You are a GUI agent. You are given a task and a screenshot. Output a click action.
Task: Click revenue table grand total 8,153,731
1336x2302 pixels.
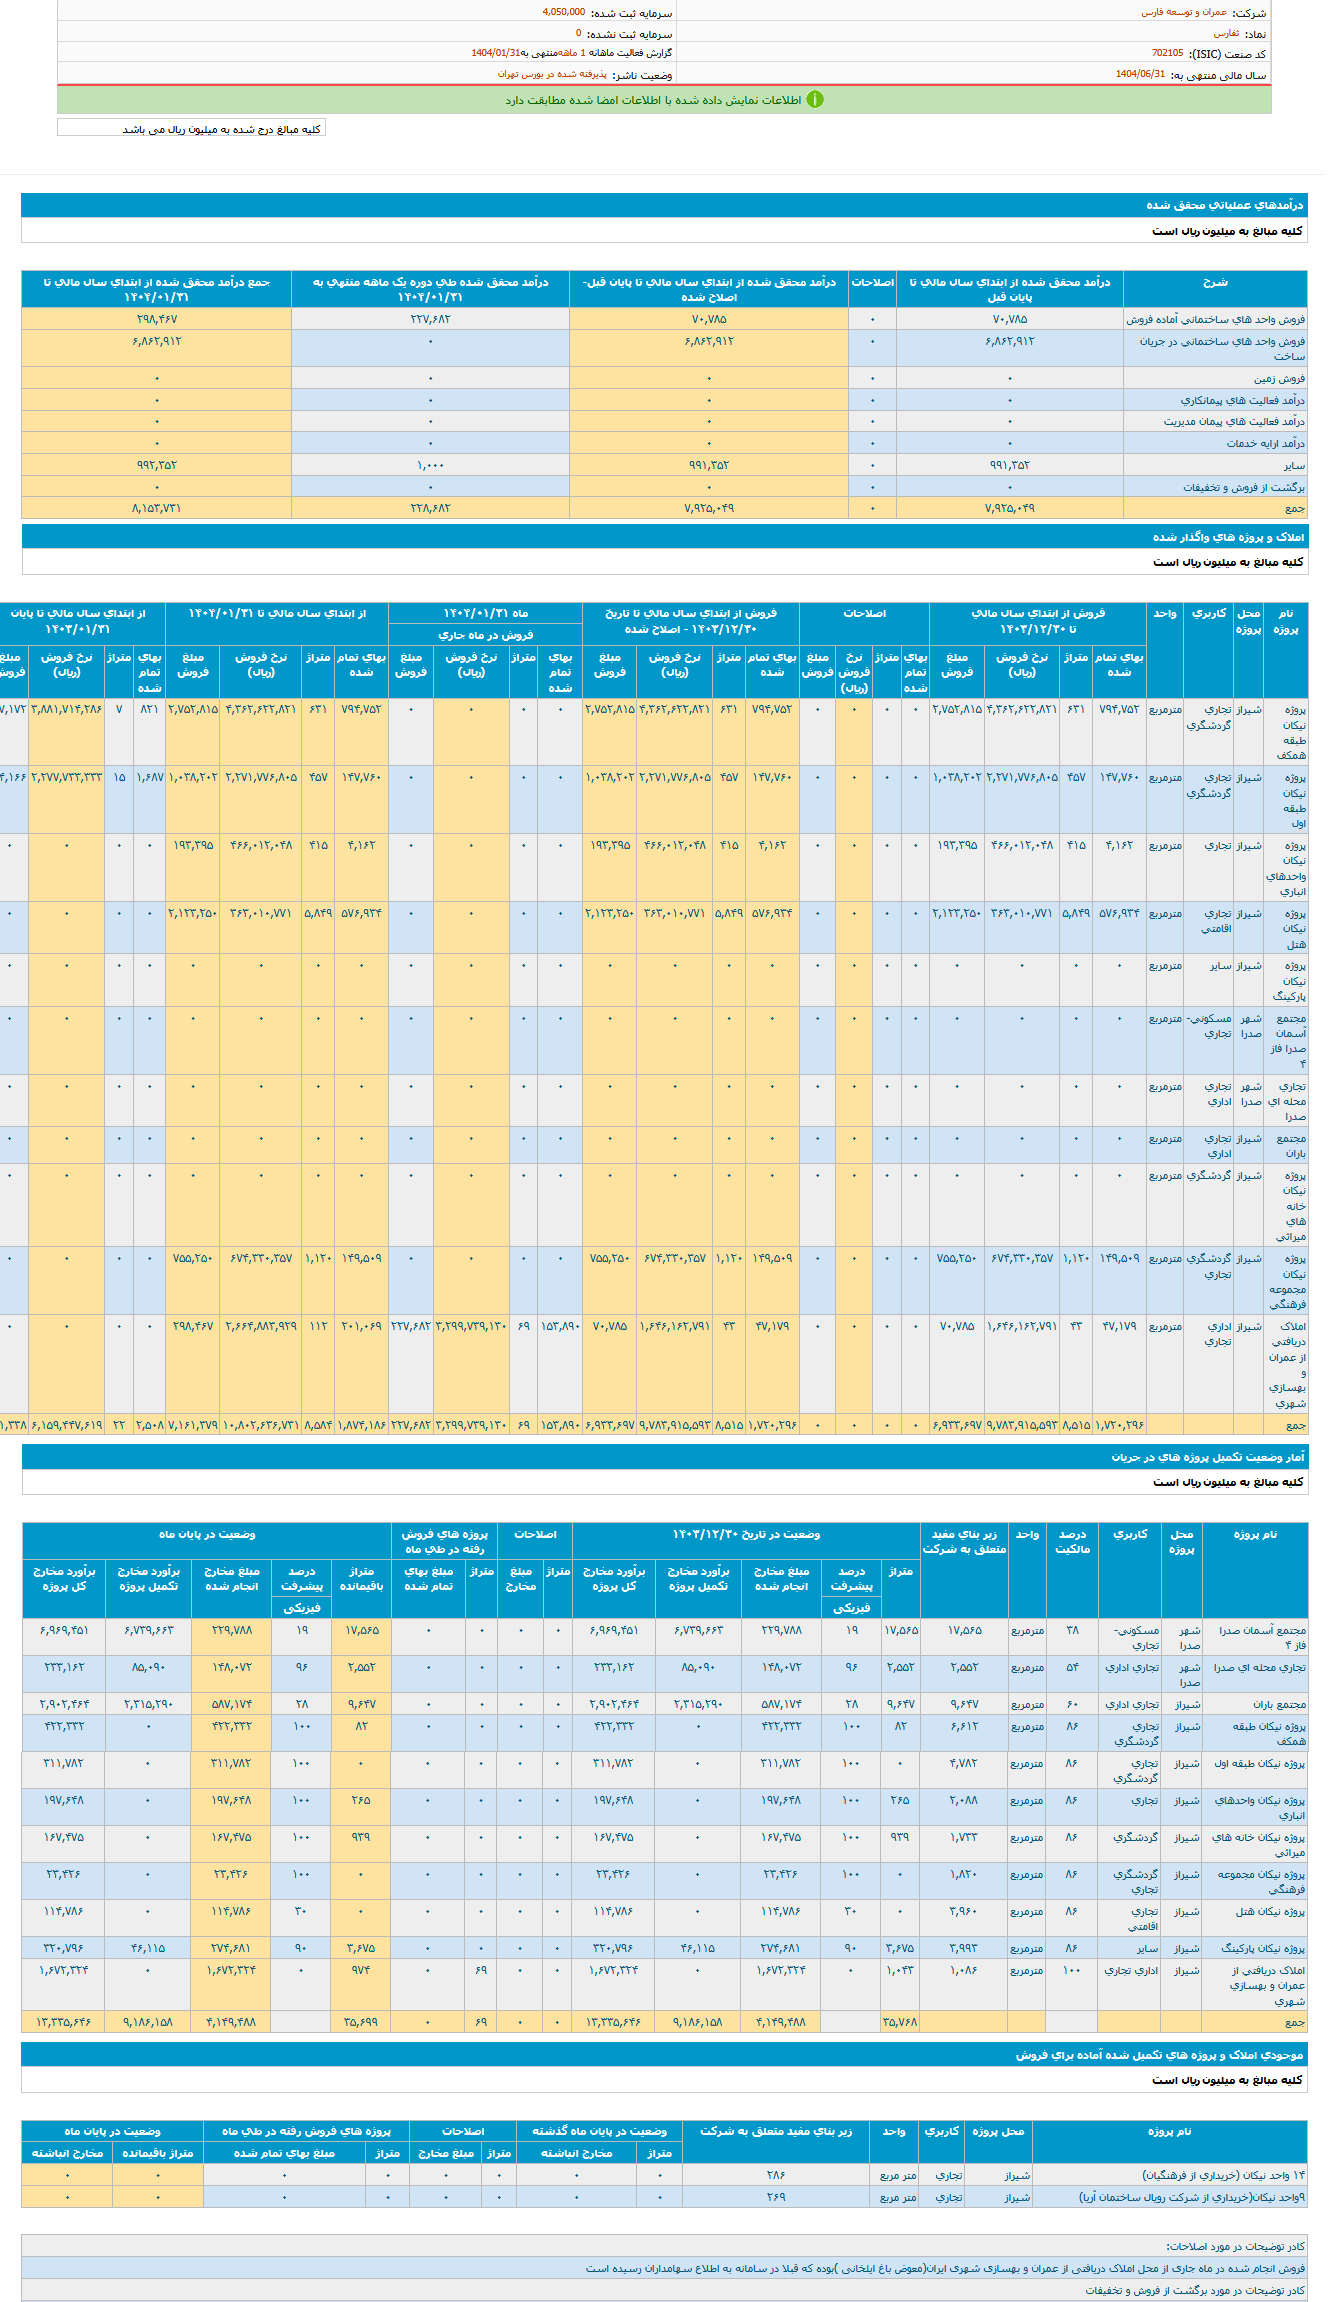(x=156, y=508)
